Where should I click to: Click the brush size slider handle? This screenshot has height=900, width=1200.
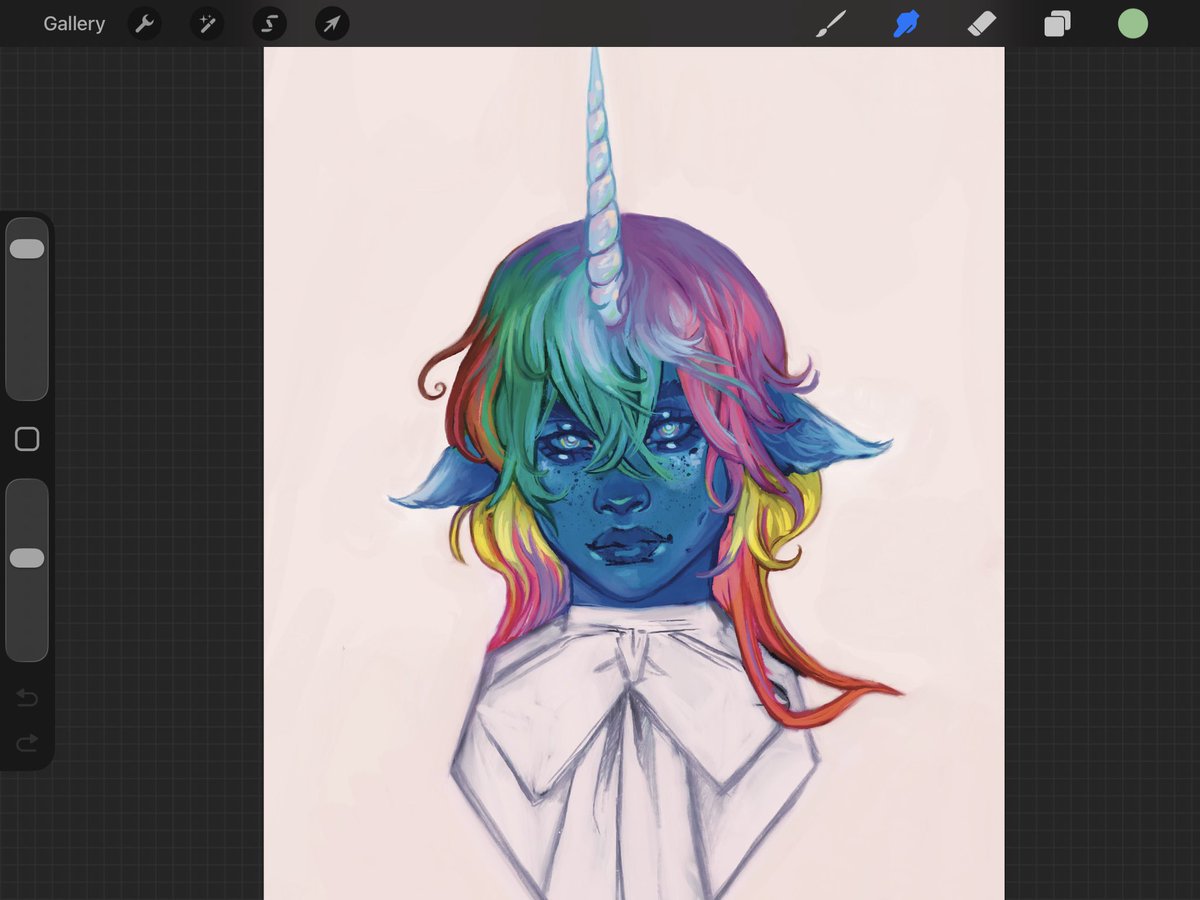click(27, 249)
